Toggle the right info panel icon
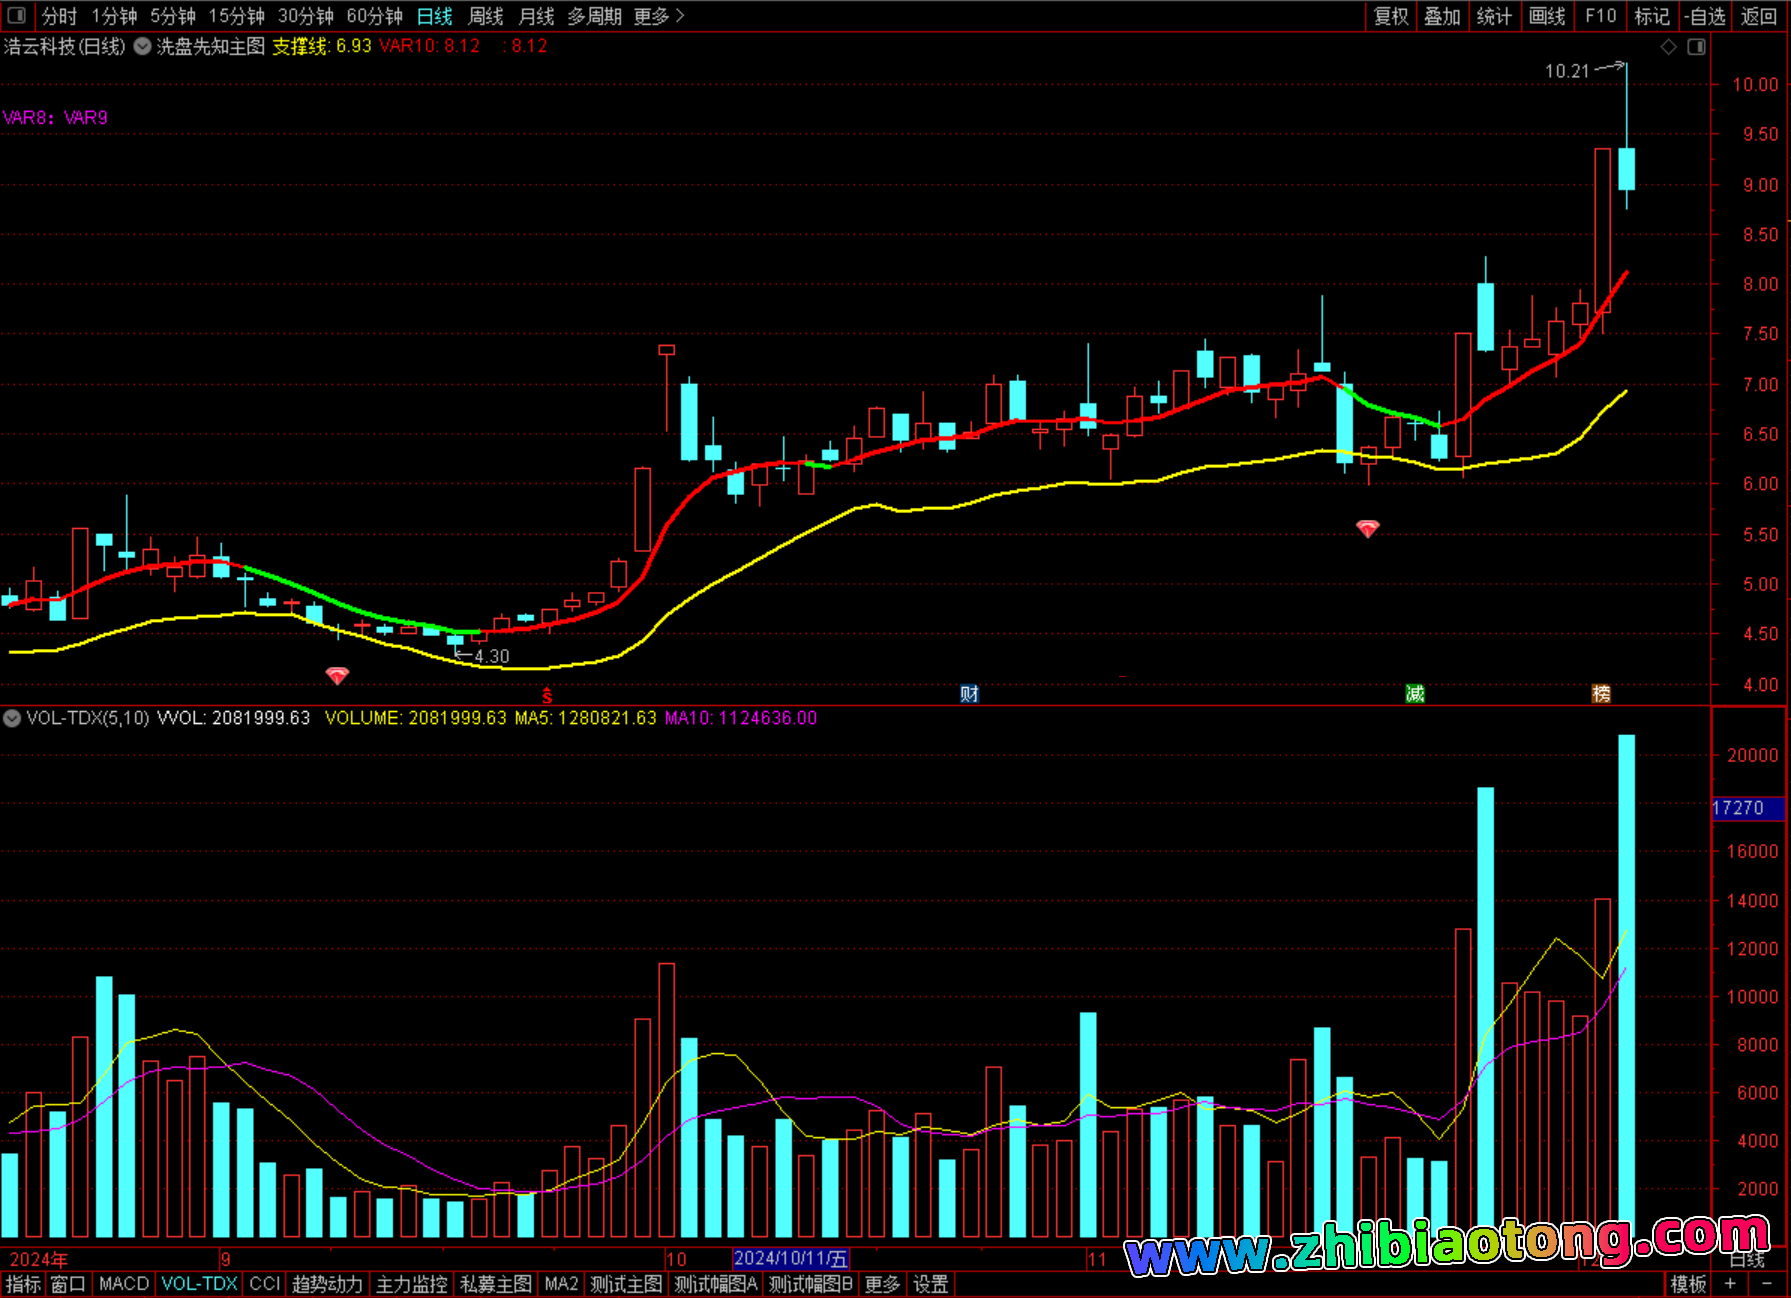This screenshot has width=1791, height=1298. click(1696, 47)
